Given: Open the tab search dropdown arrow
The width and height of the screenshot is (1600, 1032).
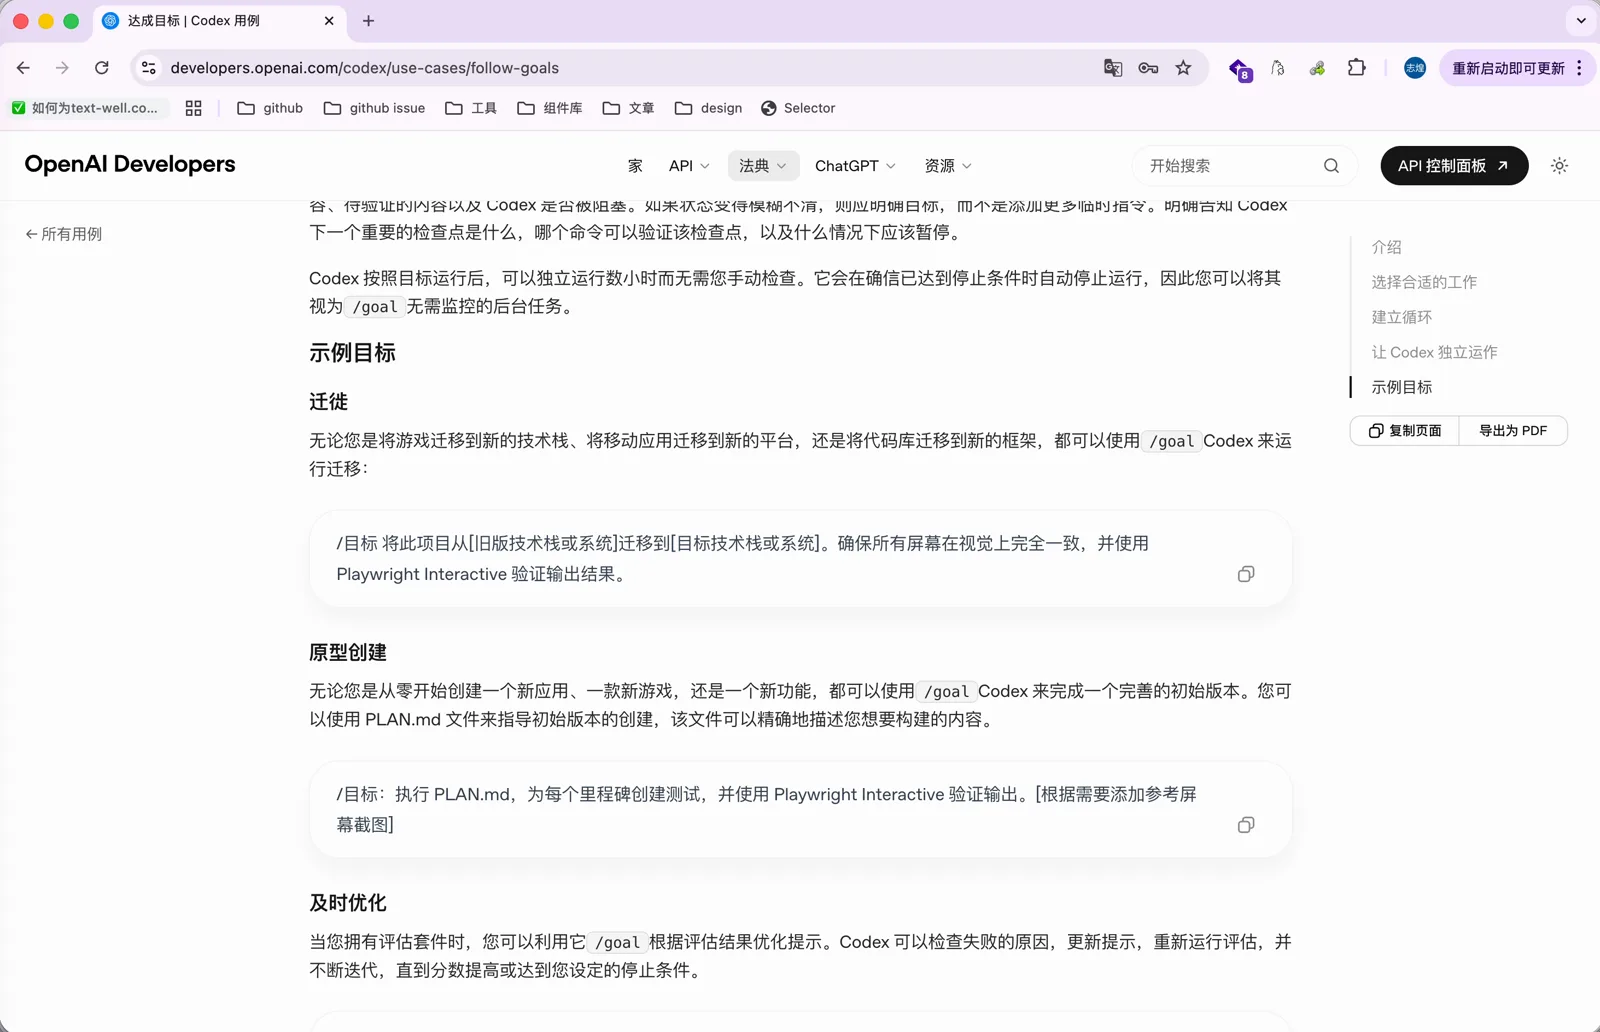Looking at the screenshot, I should pyautogui.click(x=1581, y=21).
